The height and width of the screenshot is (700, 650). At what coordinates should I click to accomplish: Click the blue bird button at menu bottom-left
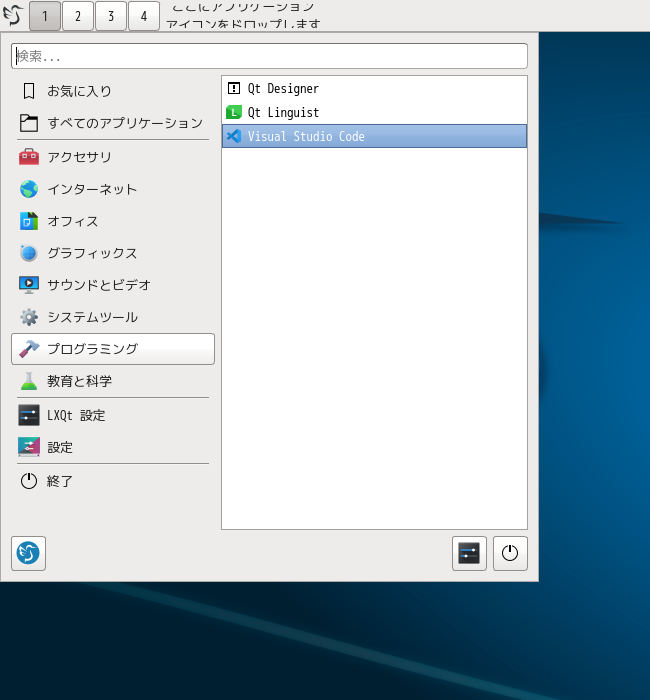tap(28, 553)
